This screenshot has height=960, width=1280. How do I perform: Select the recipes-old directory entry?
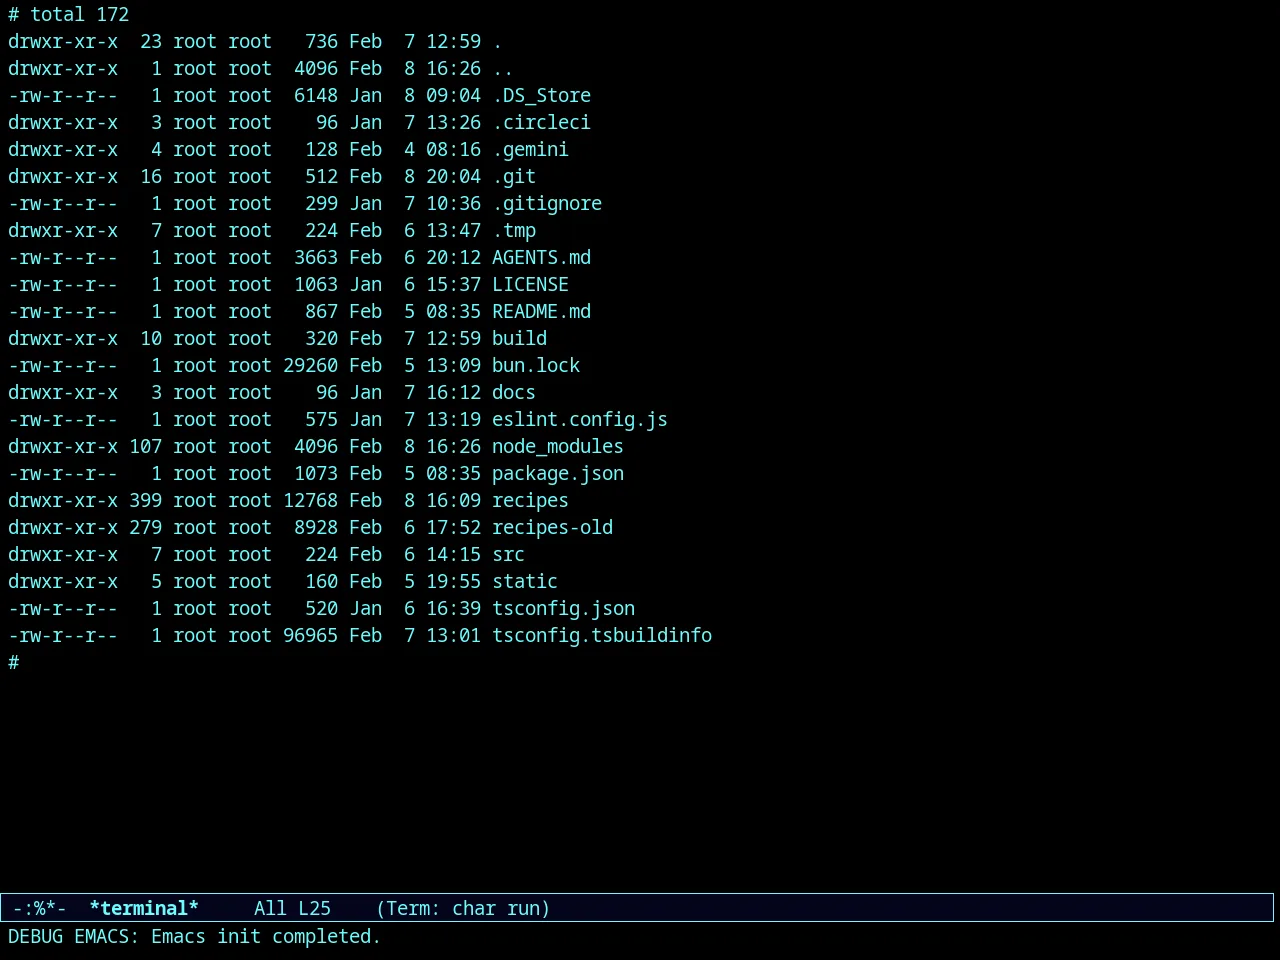(552, 528)
